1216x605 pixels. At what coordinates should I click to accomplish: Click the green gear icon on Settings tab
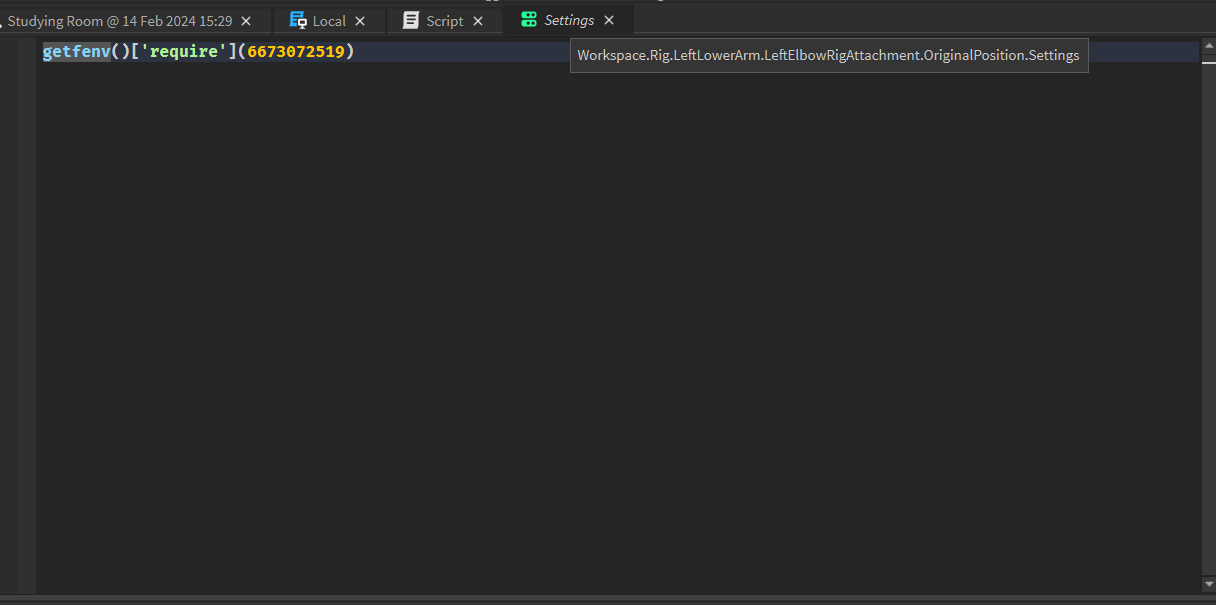527,19
